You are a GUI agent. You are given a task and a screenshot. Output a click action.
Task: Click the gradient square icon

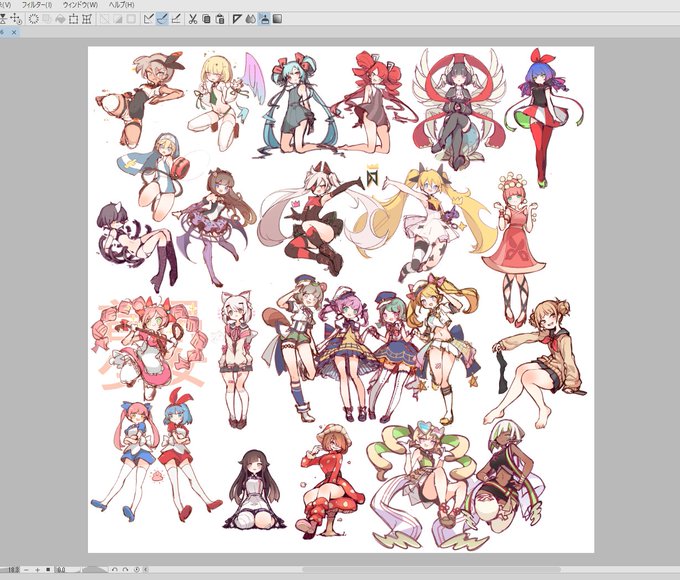point(278,19)
